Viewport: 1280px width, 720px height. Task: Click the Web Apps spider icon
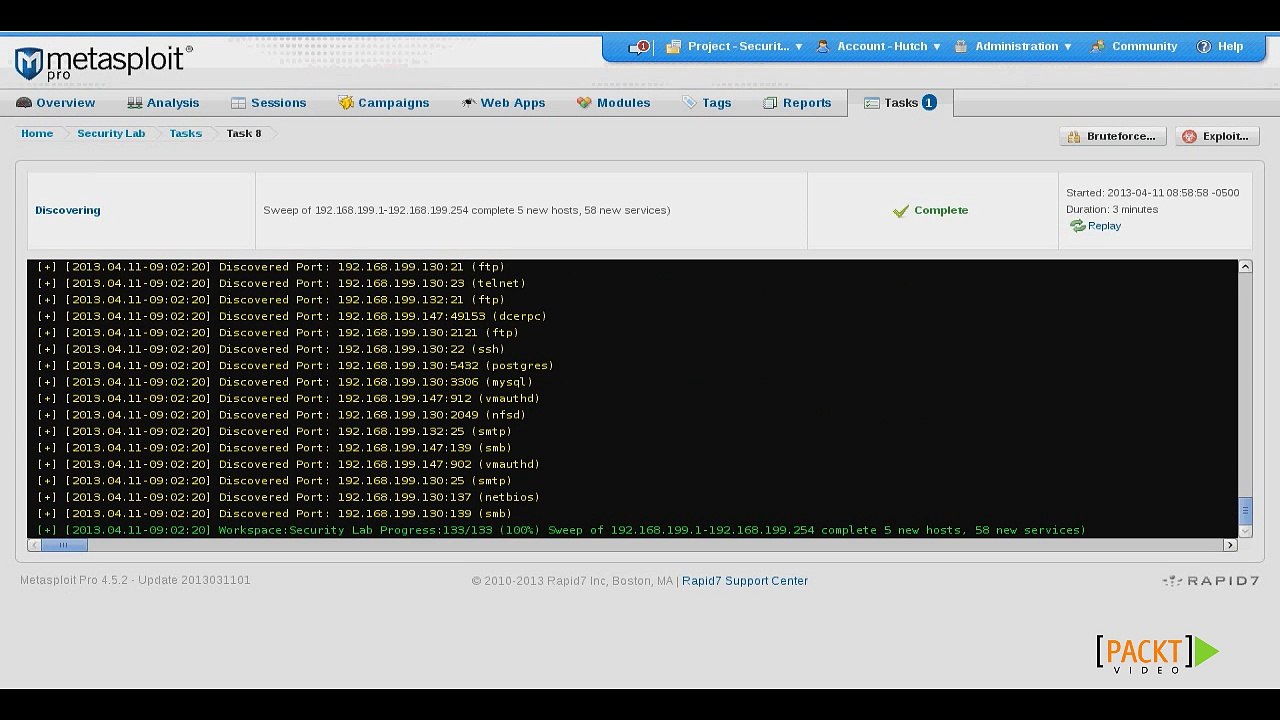(468, 103)
